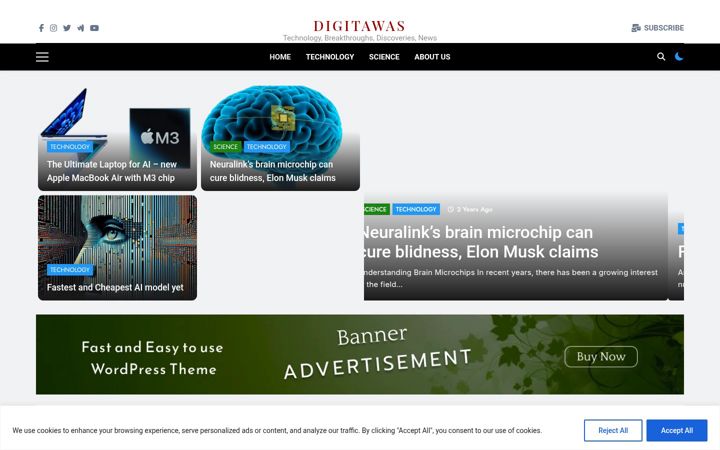Click Technology tag in featured slider

[416, 209]
